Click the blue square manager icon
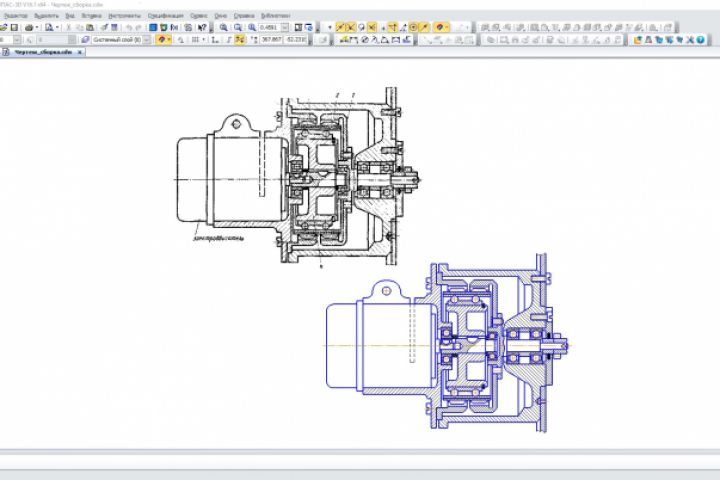This screenshot has width=720, height=480. 153,28
